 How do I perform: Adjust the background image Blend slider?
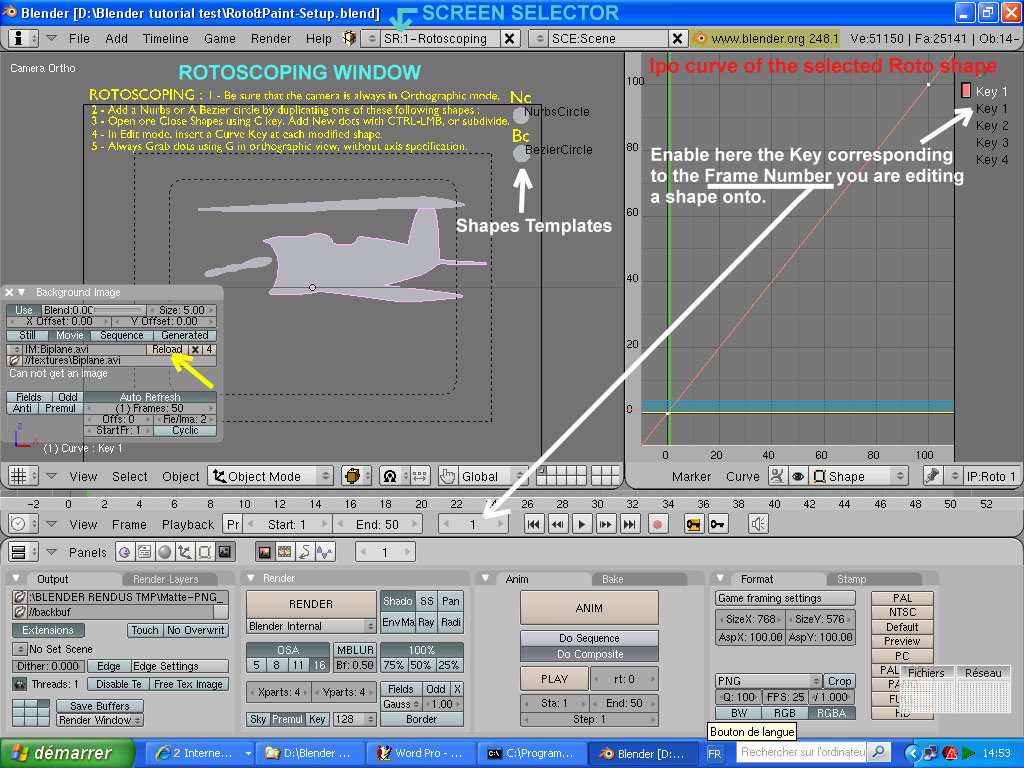pos(94,310)
